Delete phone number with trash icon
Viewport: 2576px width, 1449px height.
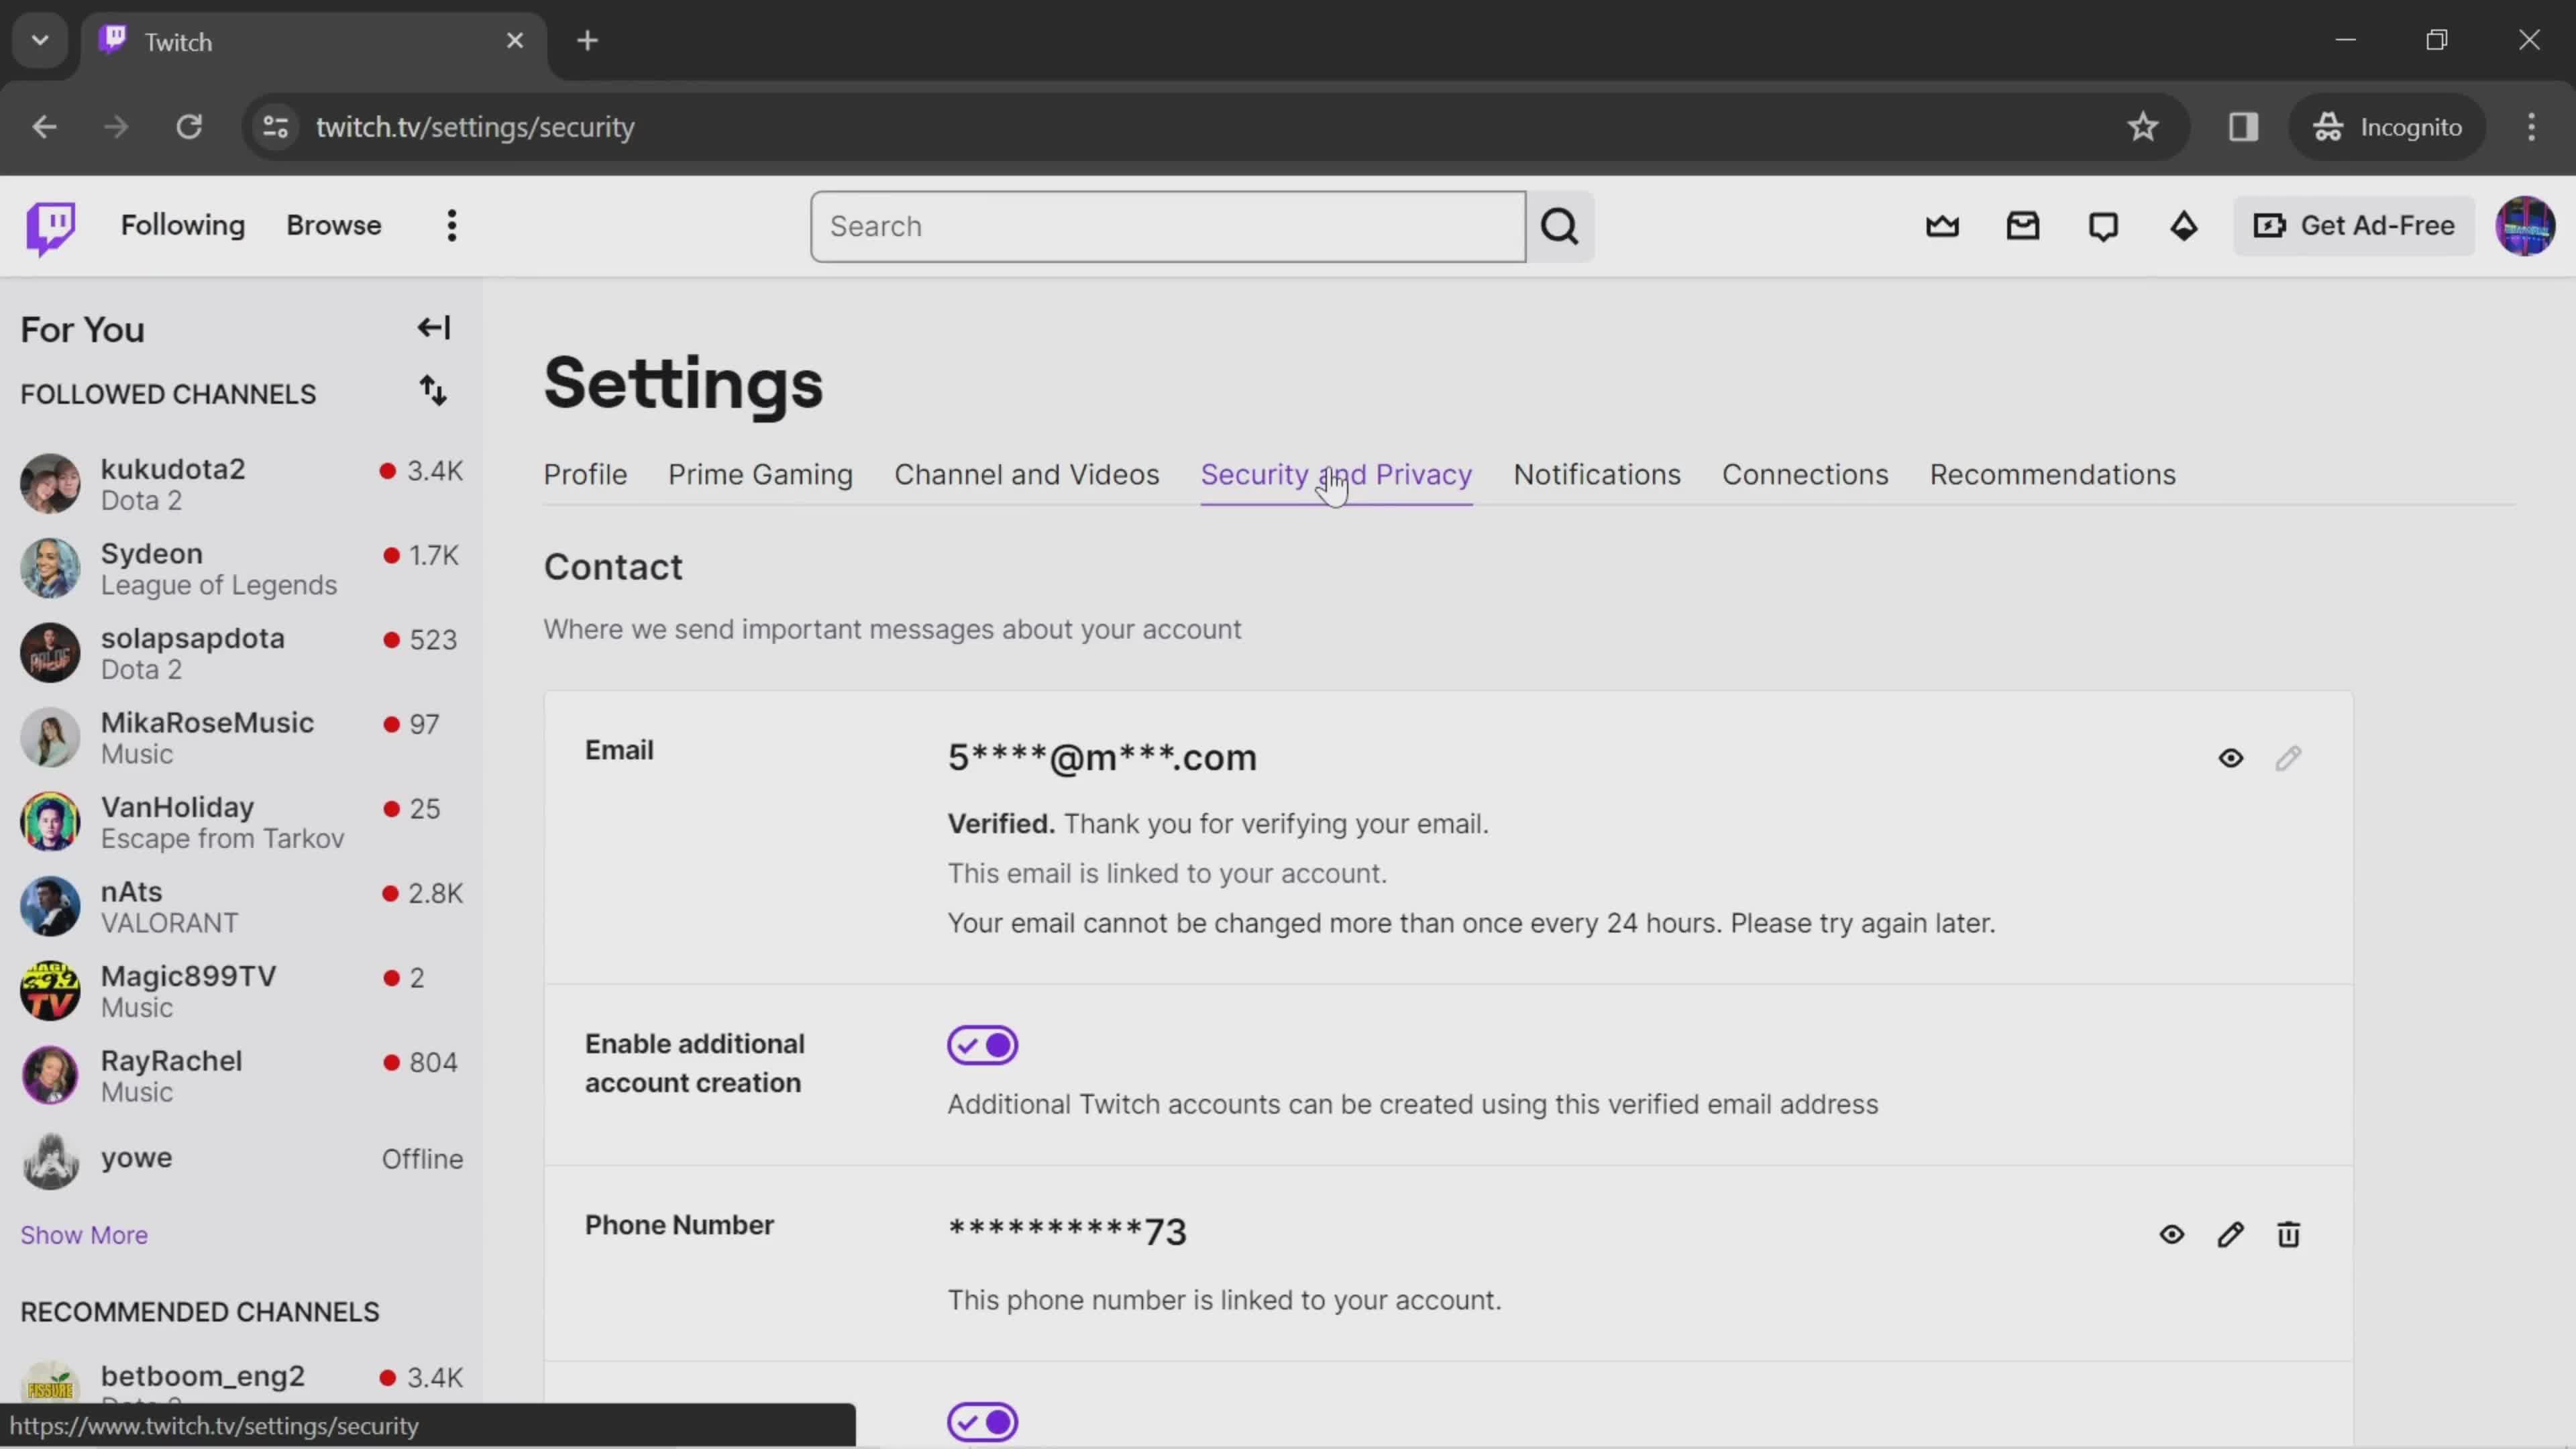pyautogui.click(x=2288, y=1235)
